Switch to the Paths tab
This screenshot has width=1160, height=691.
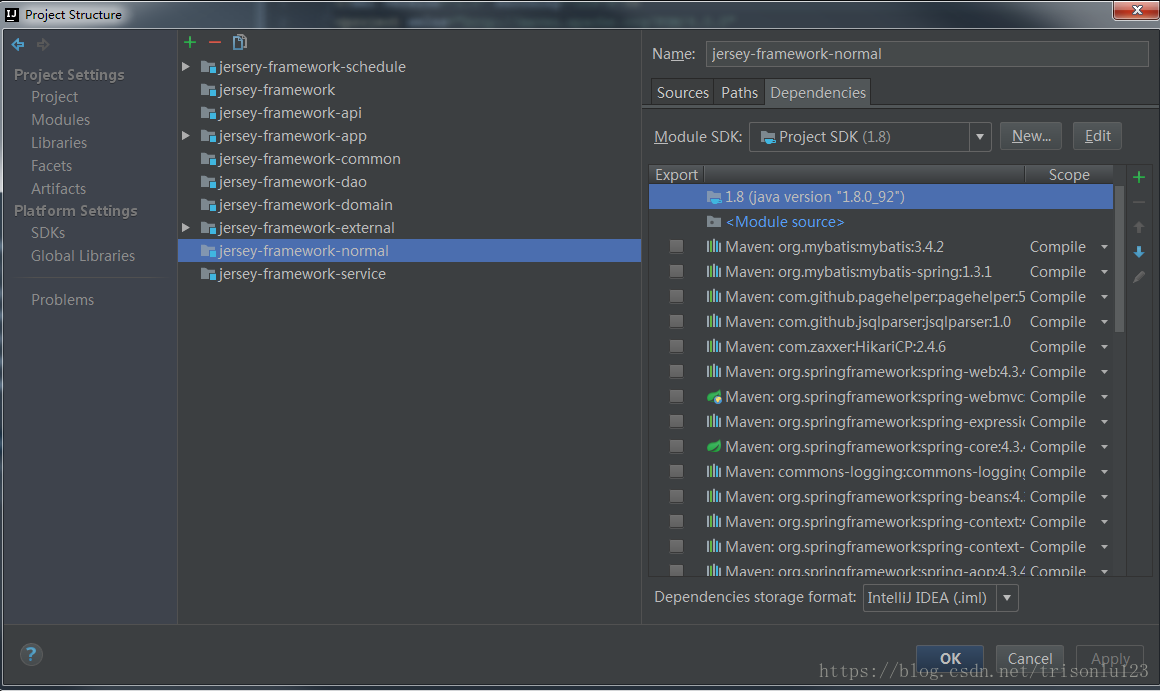(x=739, y=92)
